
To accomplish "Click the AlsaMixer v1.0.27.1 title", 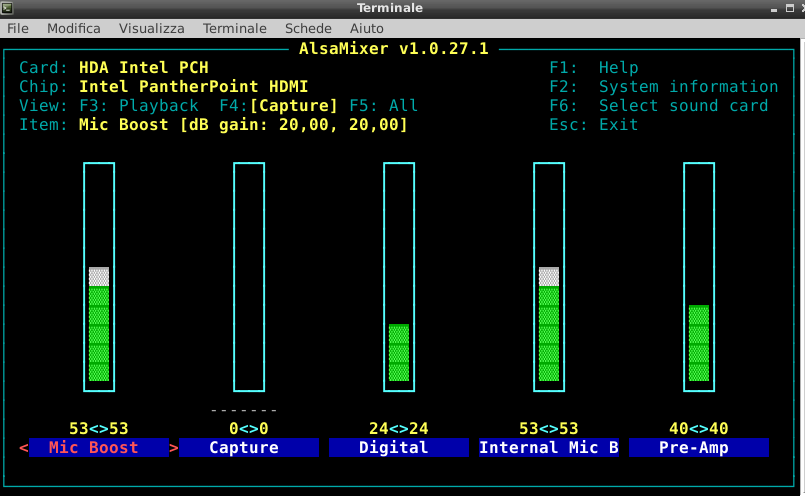I will tap(394, 49).
